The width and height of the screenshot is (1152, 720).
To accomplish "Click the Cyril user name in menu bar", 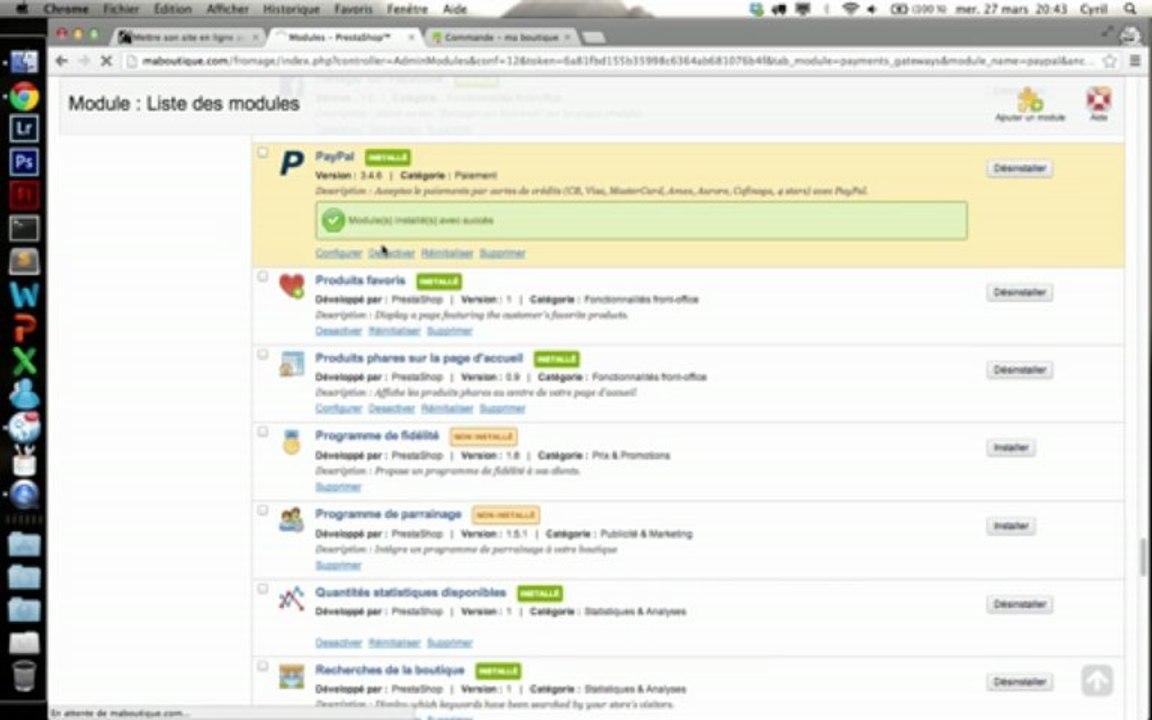I will (x=1094, y=10).
